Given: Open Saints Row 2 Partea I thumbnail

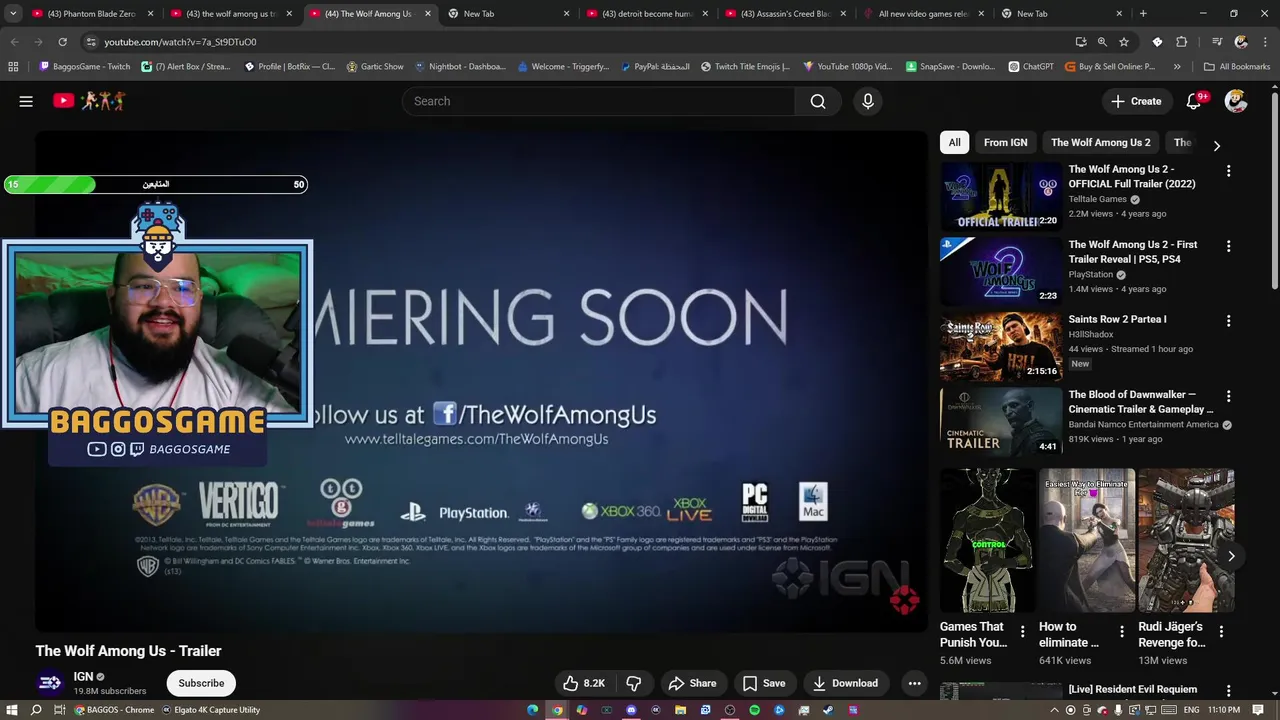Looking at the screenshot, I should (1001, 346).
